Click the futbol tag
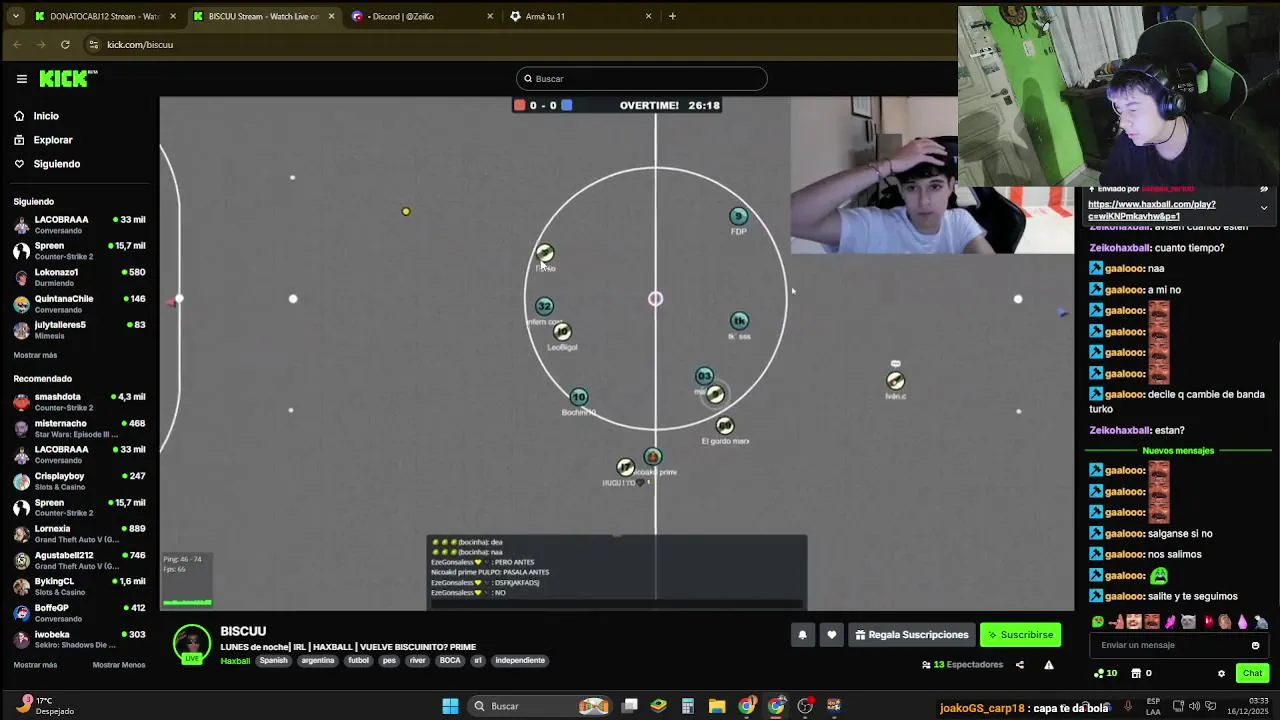Viewport: 1280px width, 720px height. [358, 661]
